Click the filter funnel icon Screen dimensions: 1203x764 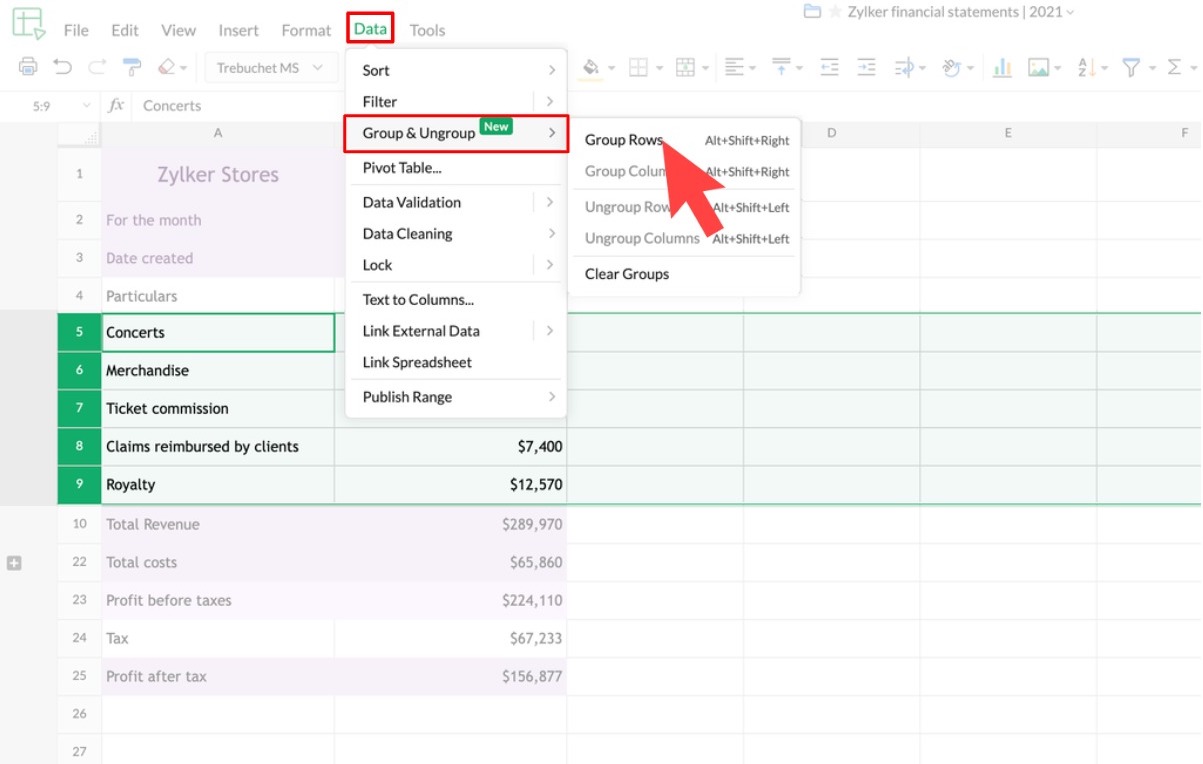(1131, 67)
